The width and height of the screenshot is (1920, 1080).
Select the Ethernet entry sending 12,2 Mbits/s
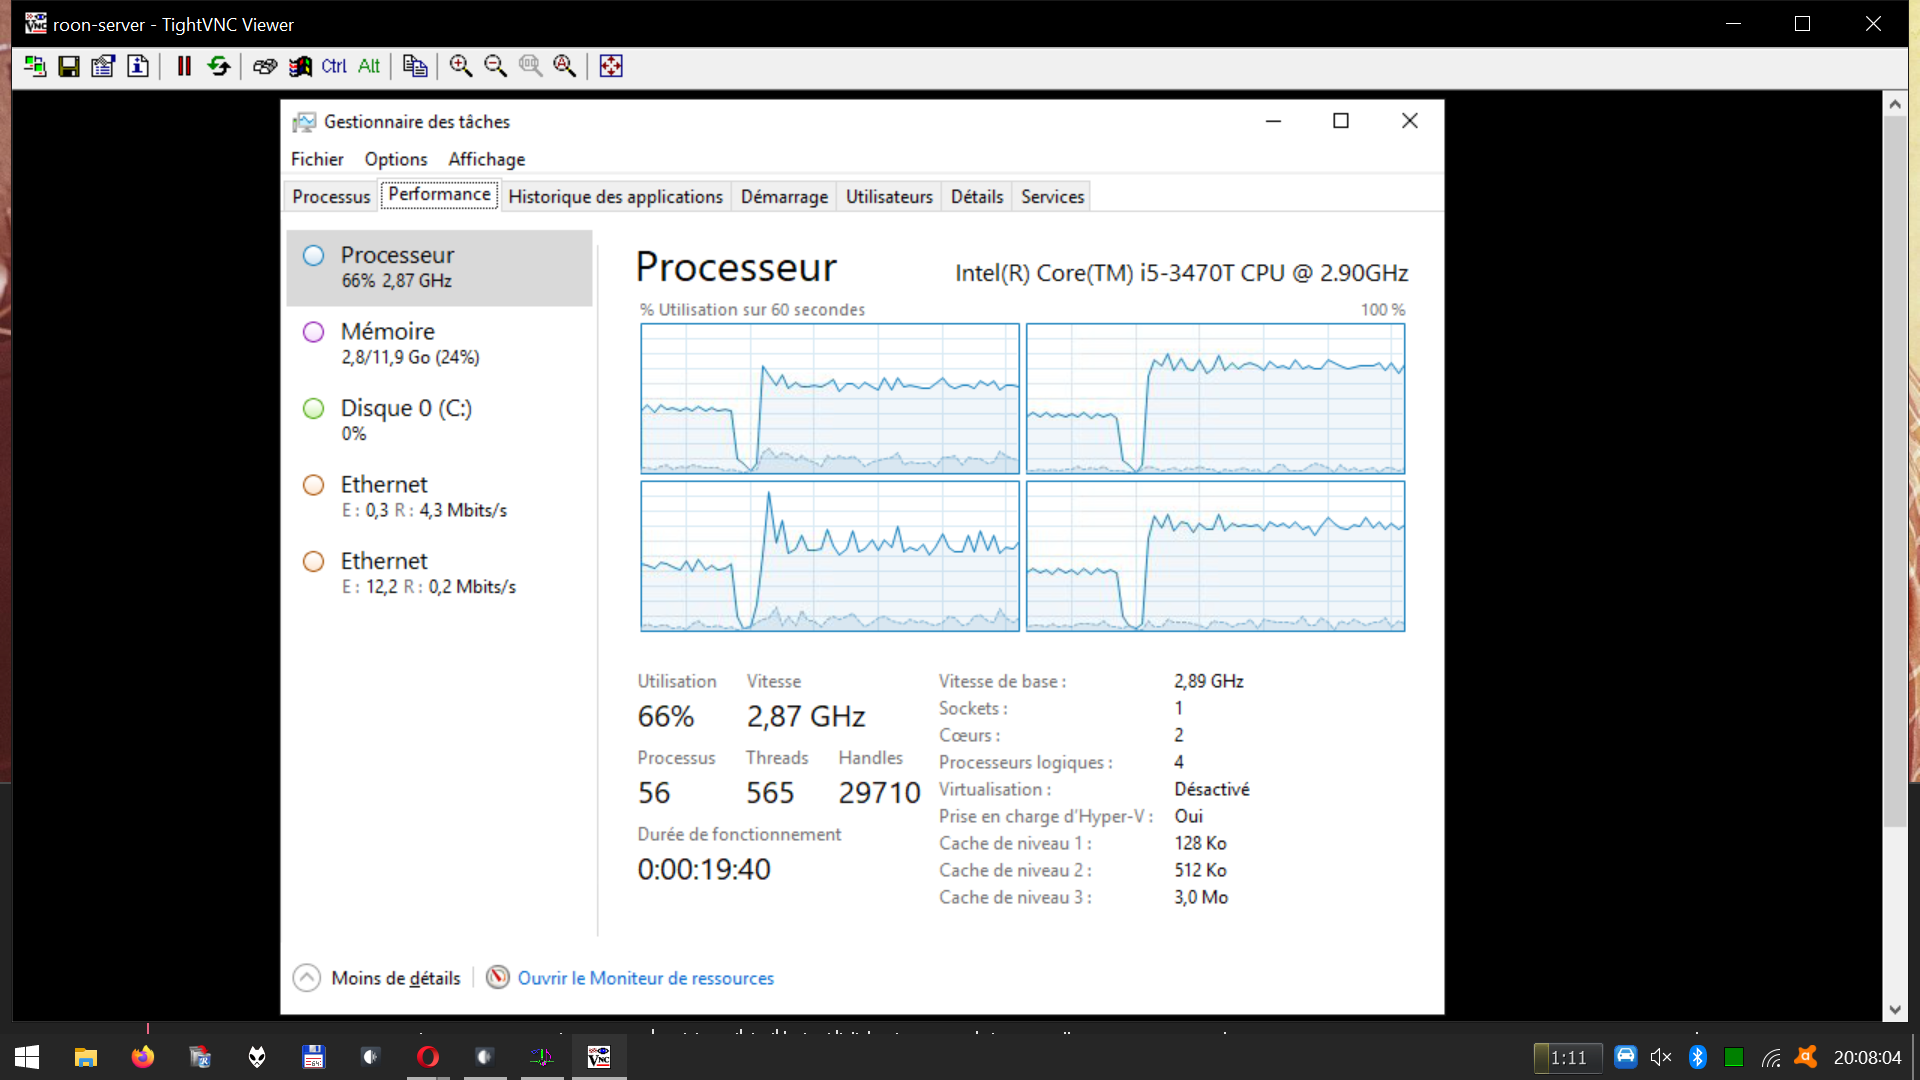(439, 573)
